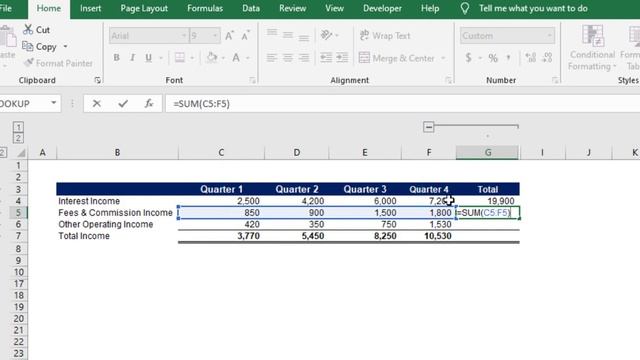
Task: Click the Bottom Align icon
Action: point(303,37)
